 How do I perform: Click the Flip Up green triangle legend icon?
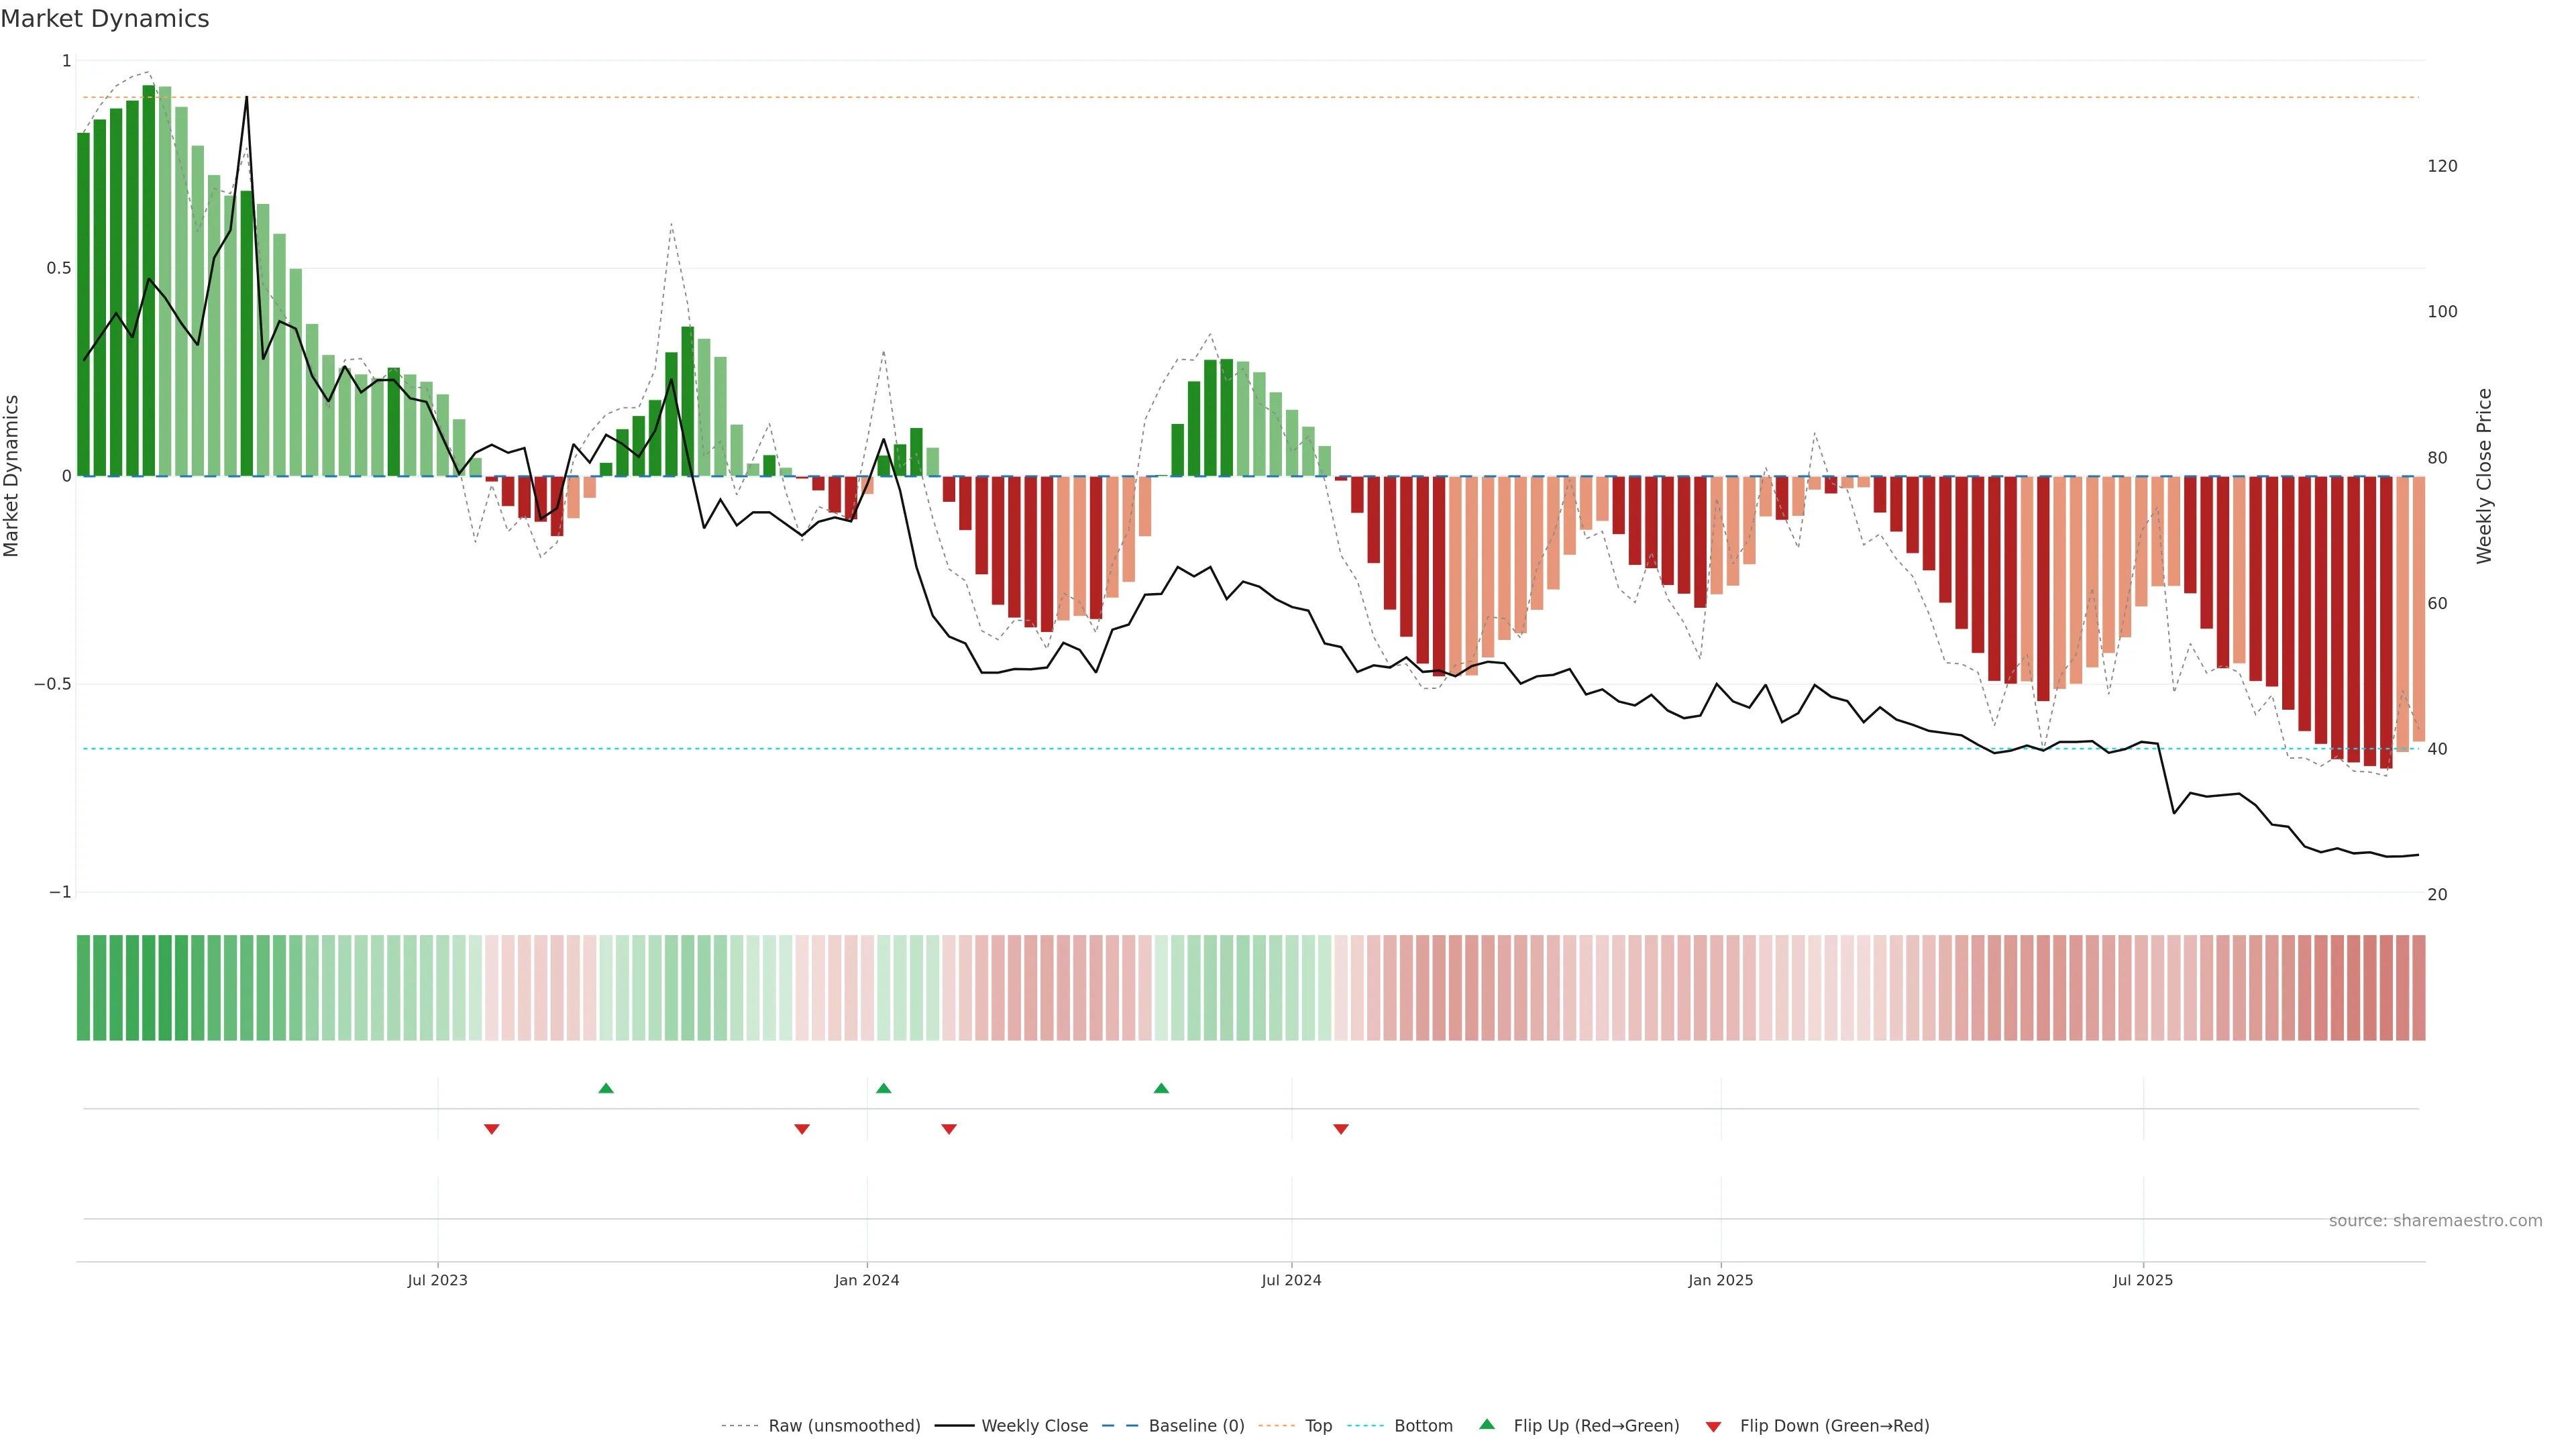click(x=1487, y=1425)
